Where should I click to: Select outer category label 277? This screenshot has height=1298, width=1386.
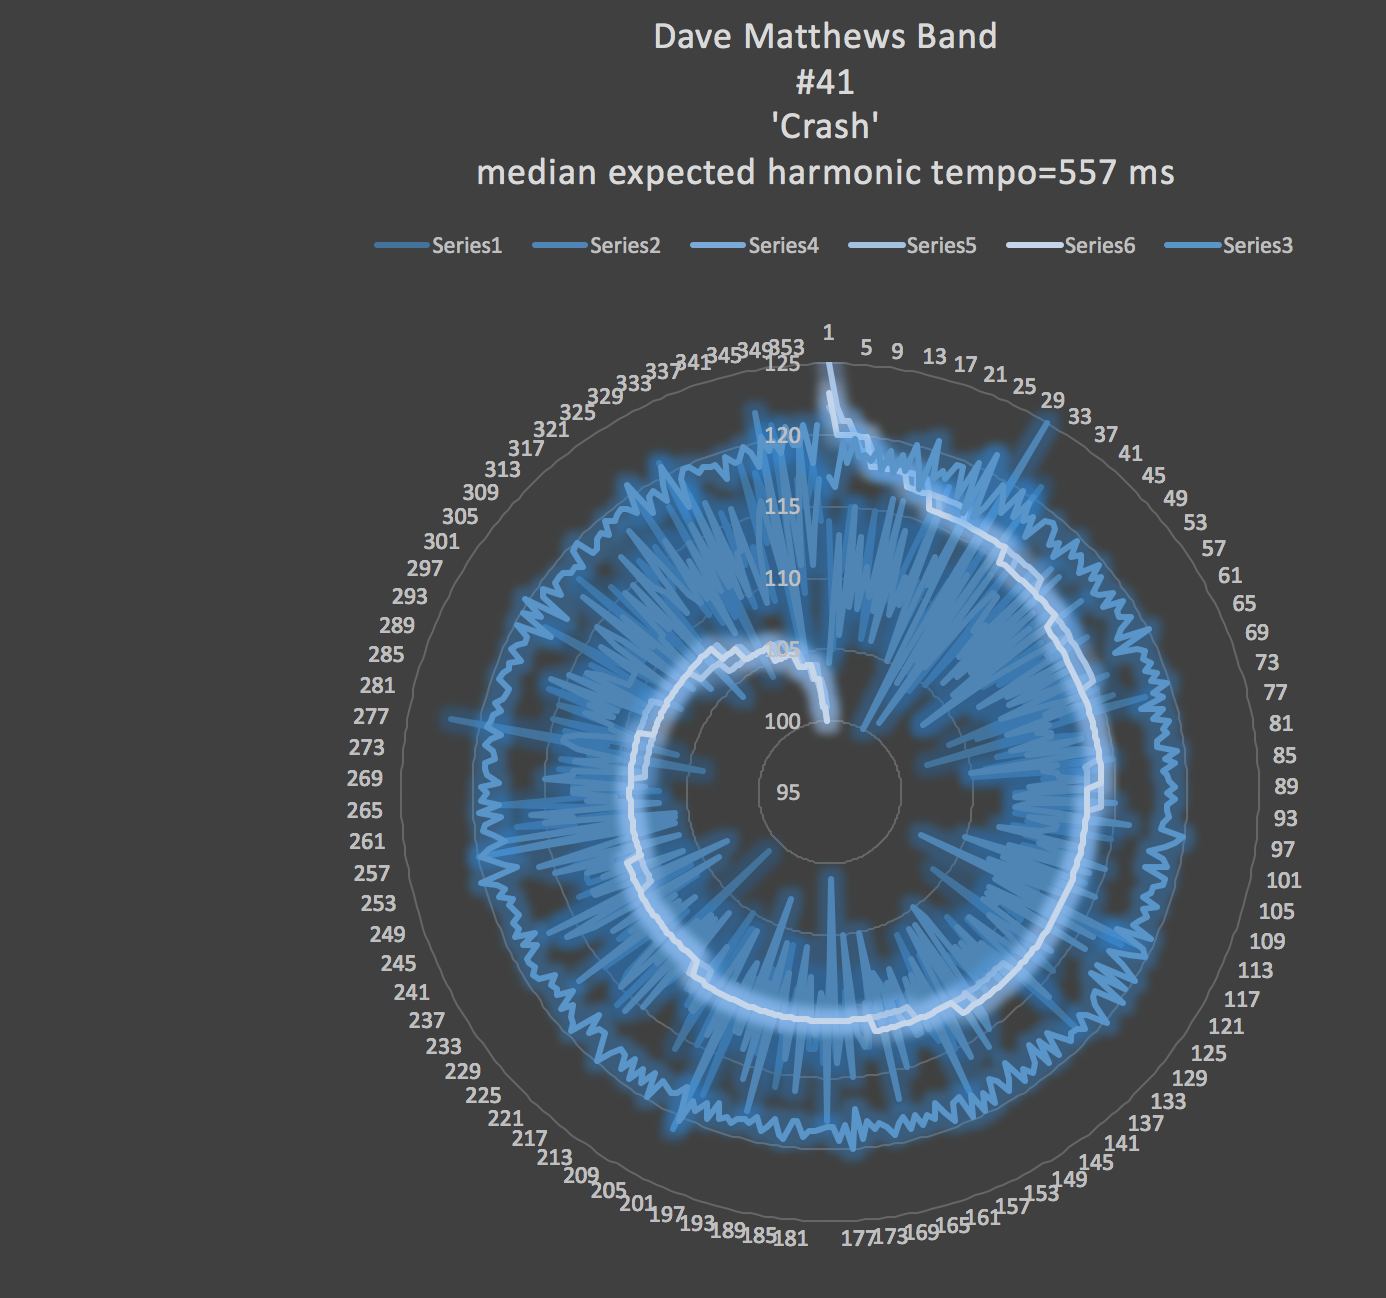(x=371, y=717)
